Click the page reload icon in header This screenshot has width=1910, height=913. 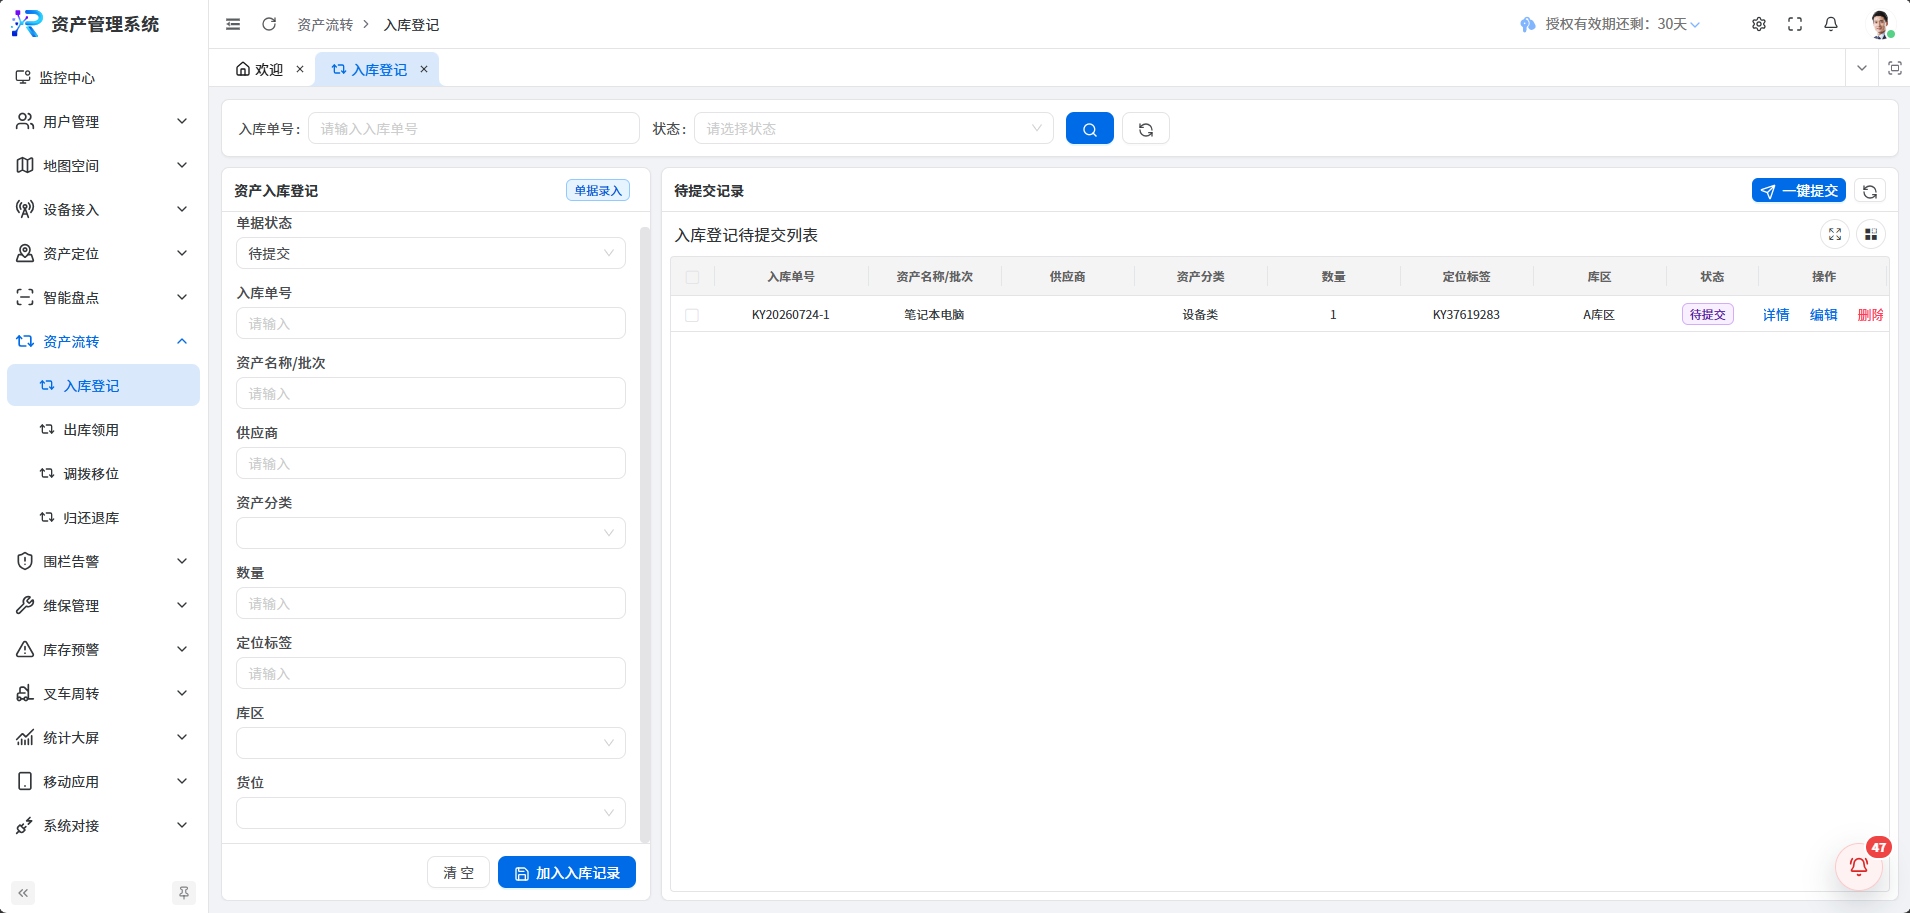tap(269, 24)
